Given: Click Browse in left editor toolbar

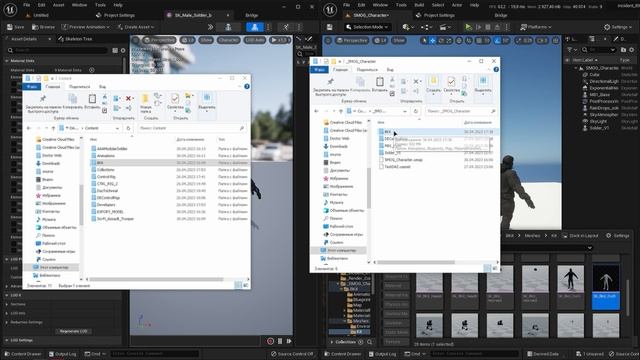Looking at the screenshot, I should 43,27.
